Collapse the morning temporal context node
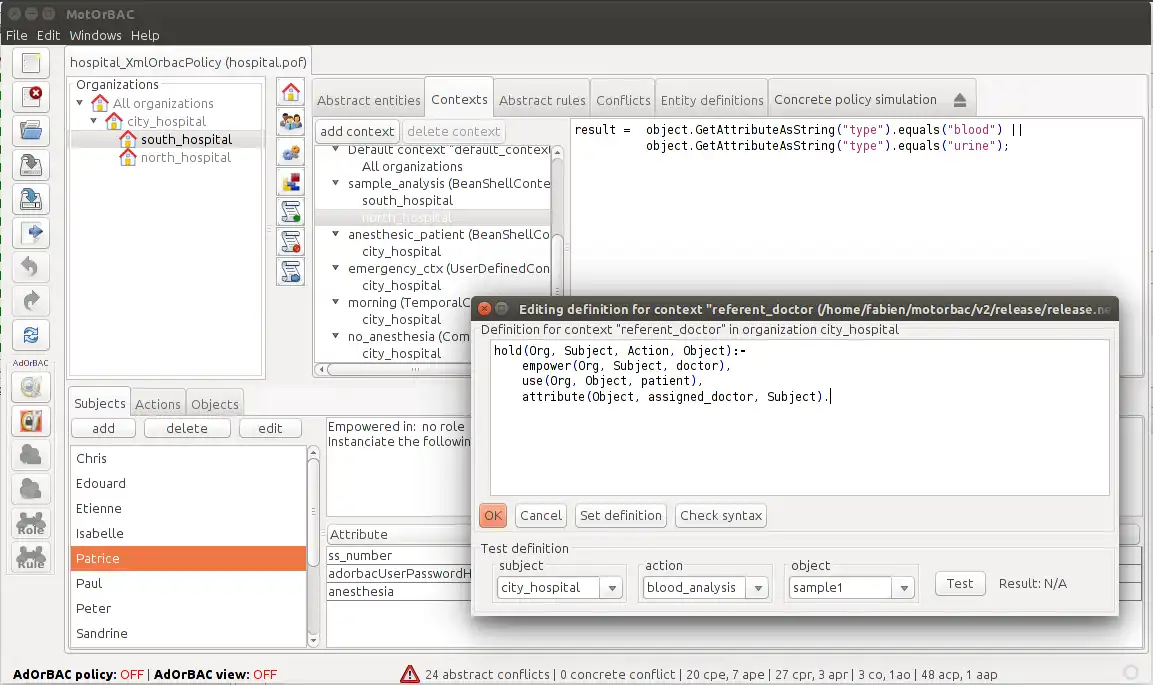 pyautogui.click(x=335, y=302)
